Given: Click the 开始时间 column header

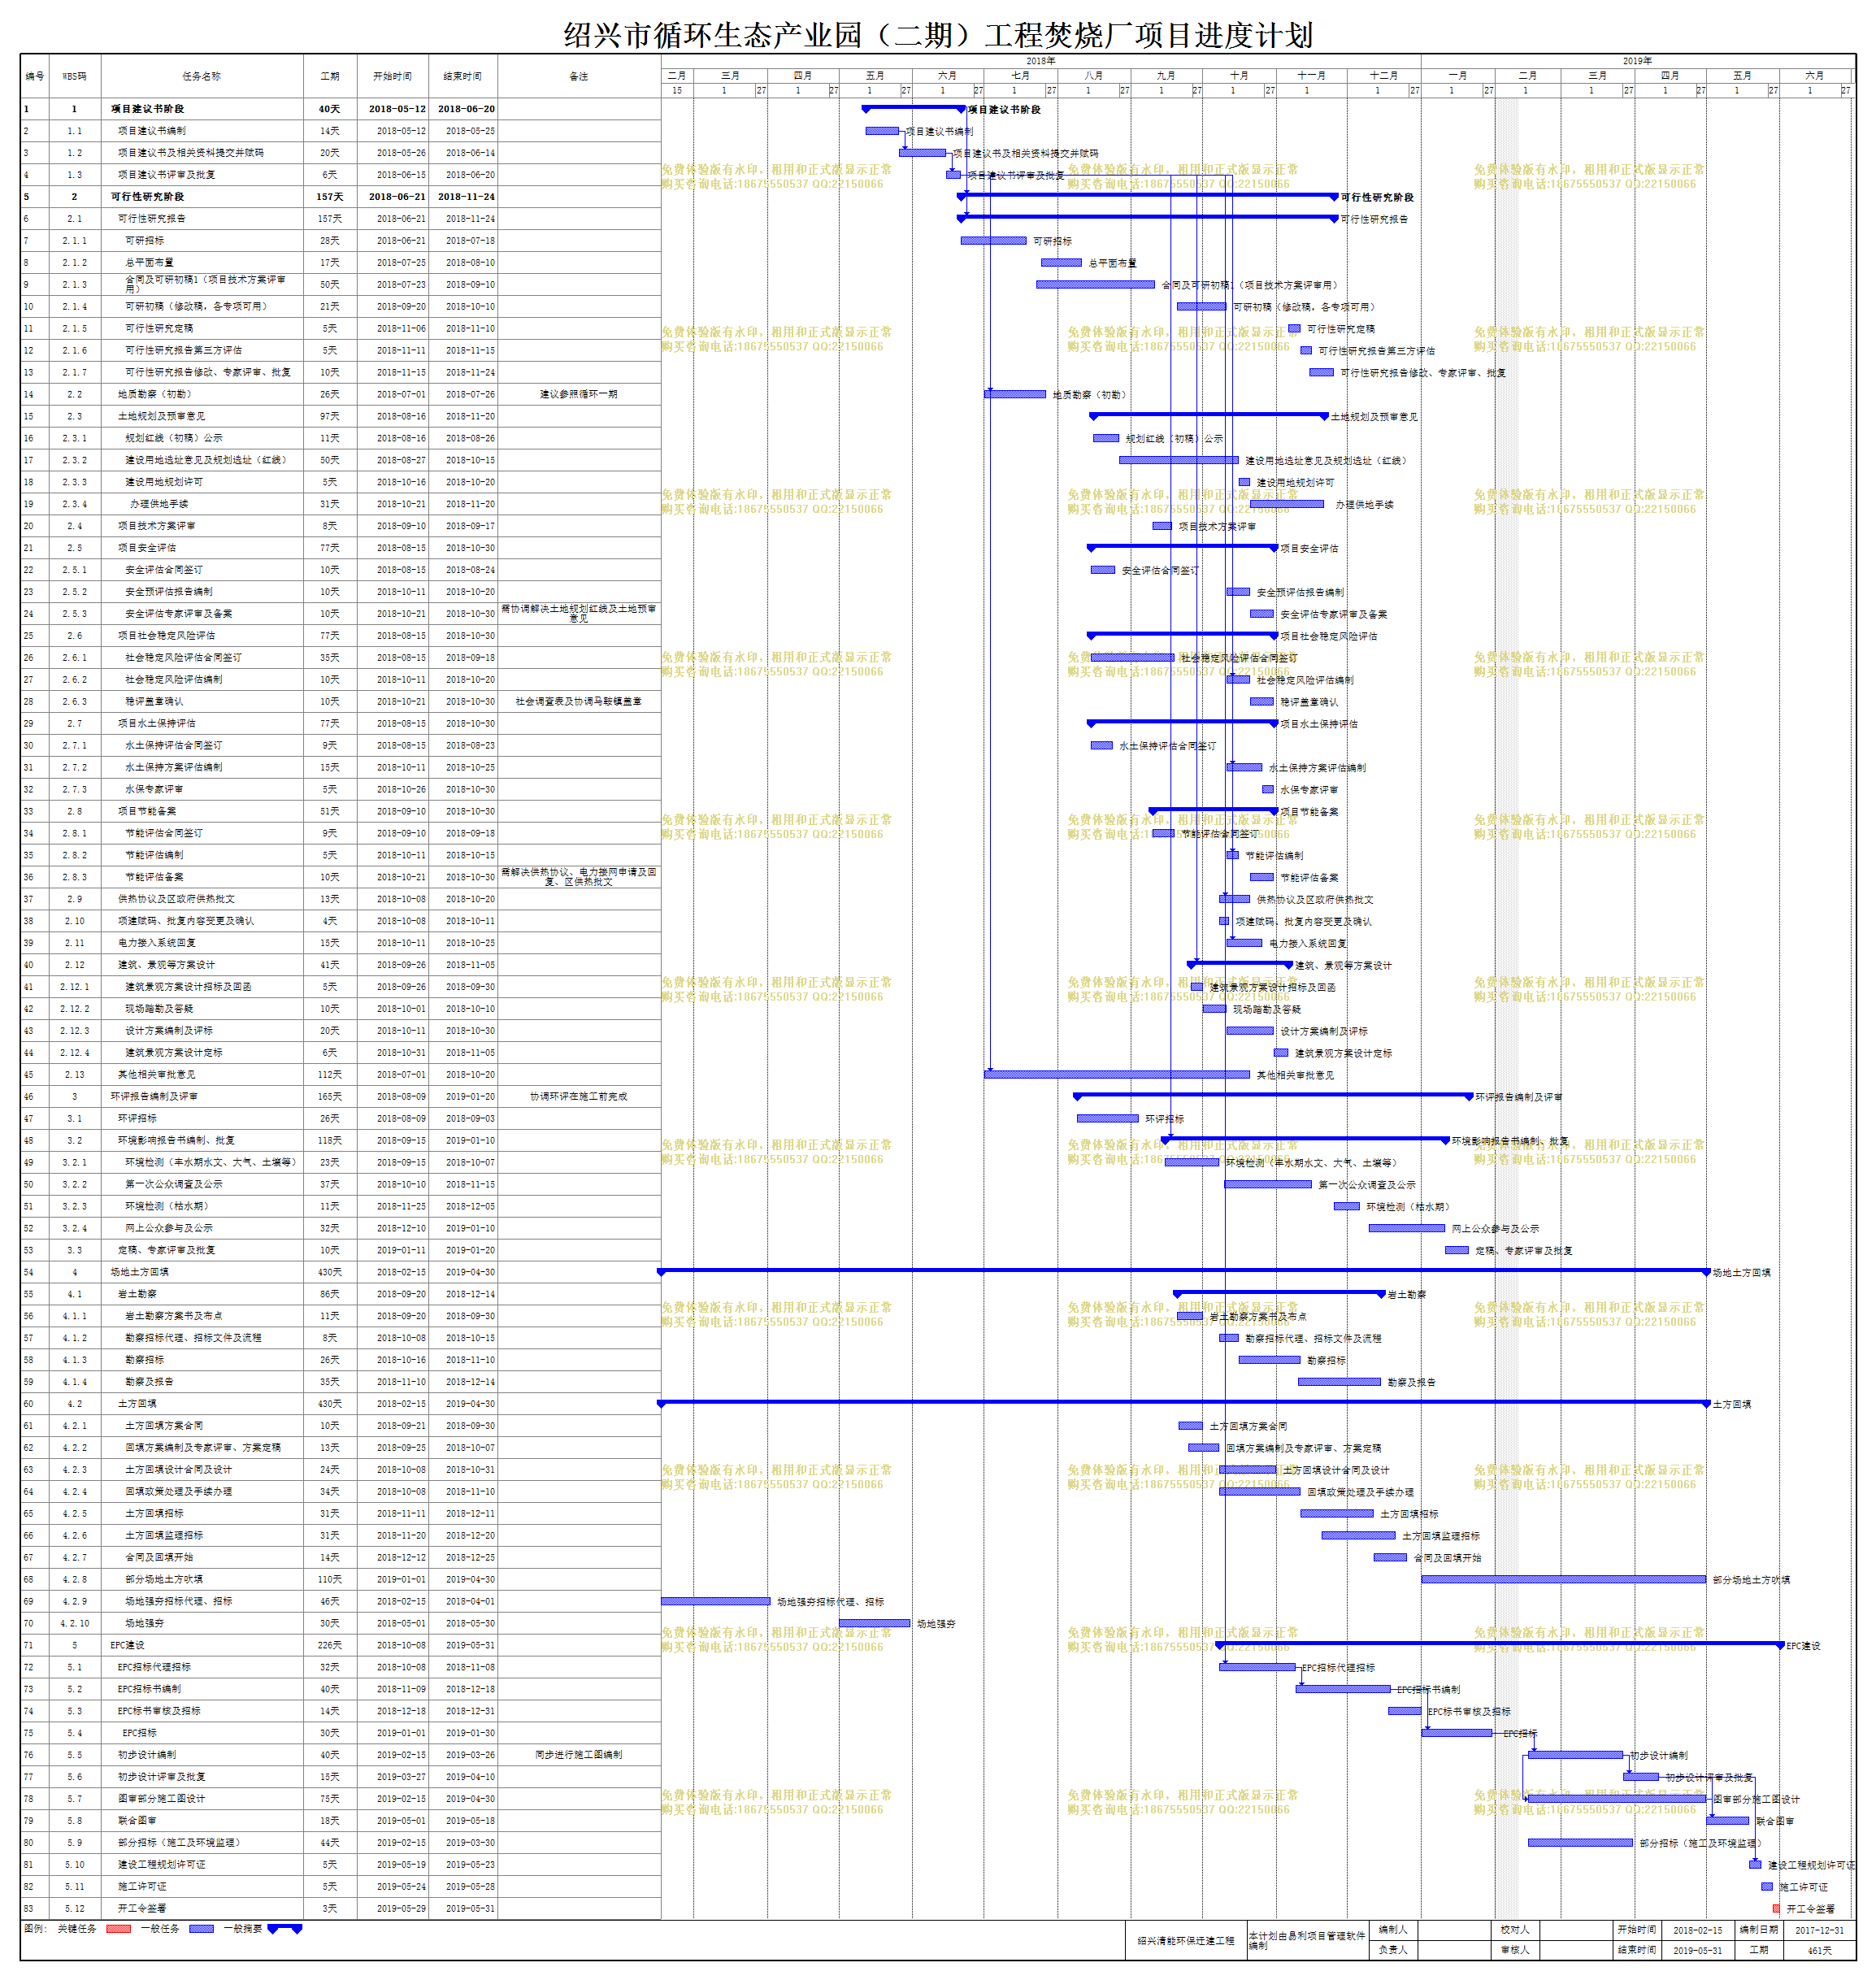Looking at the screenshot, I should pyautogui.click(x=392, y=76).
